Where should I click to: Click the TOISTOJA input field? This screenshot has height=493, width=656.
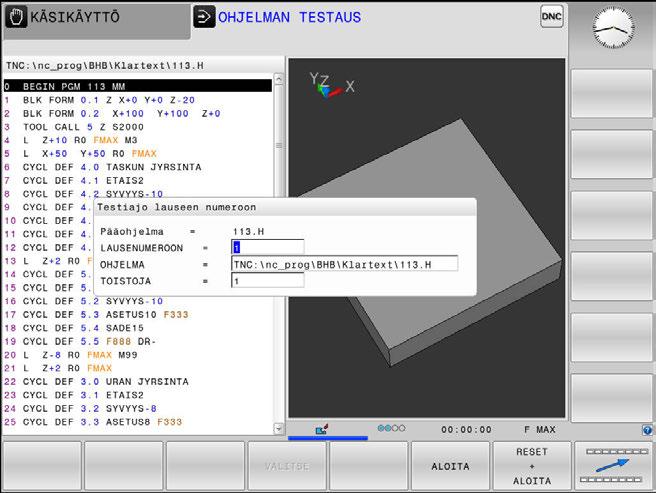pyautogui.click(x=268, y=281)
